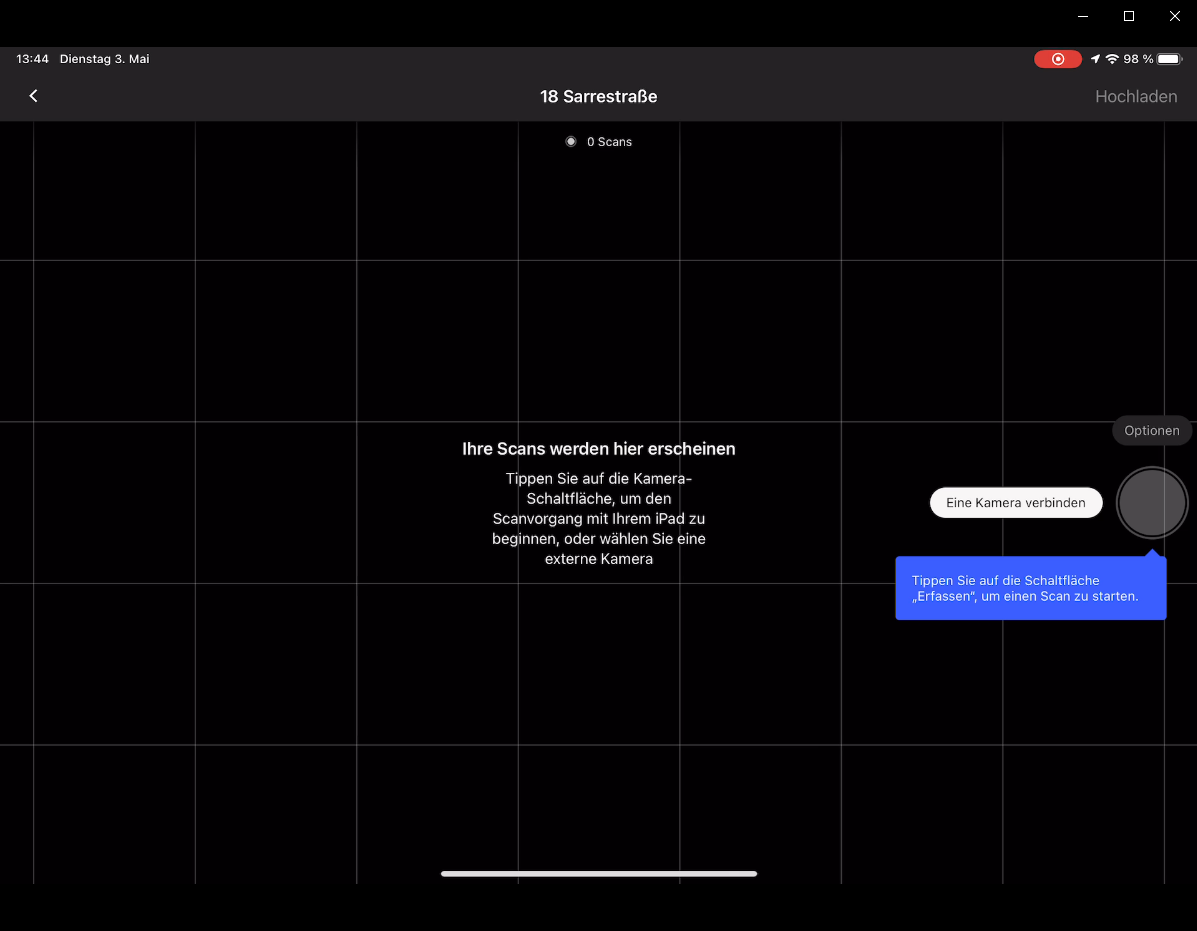Click the red screen recording indicator
1197x931 pixels.
pos(1057,59)
